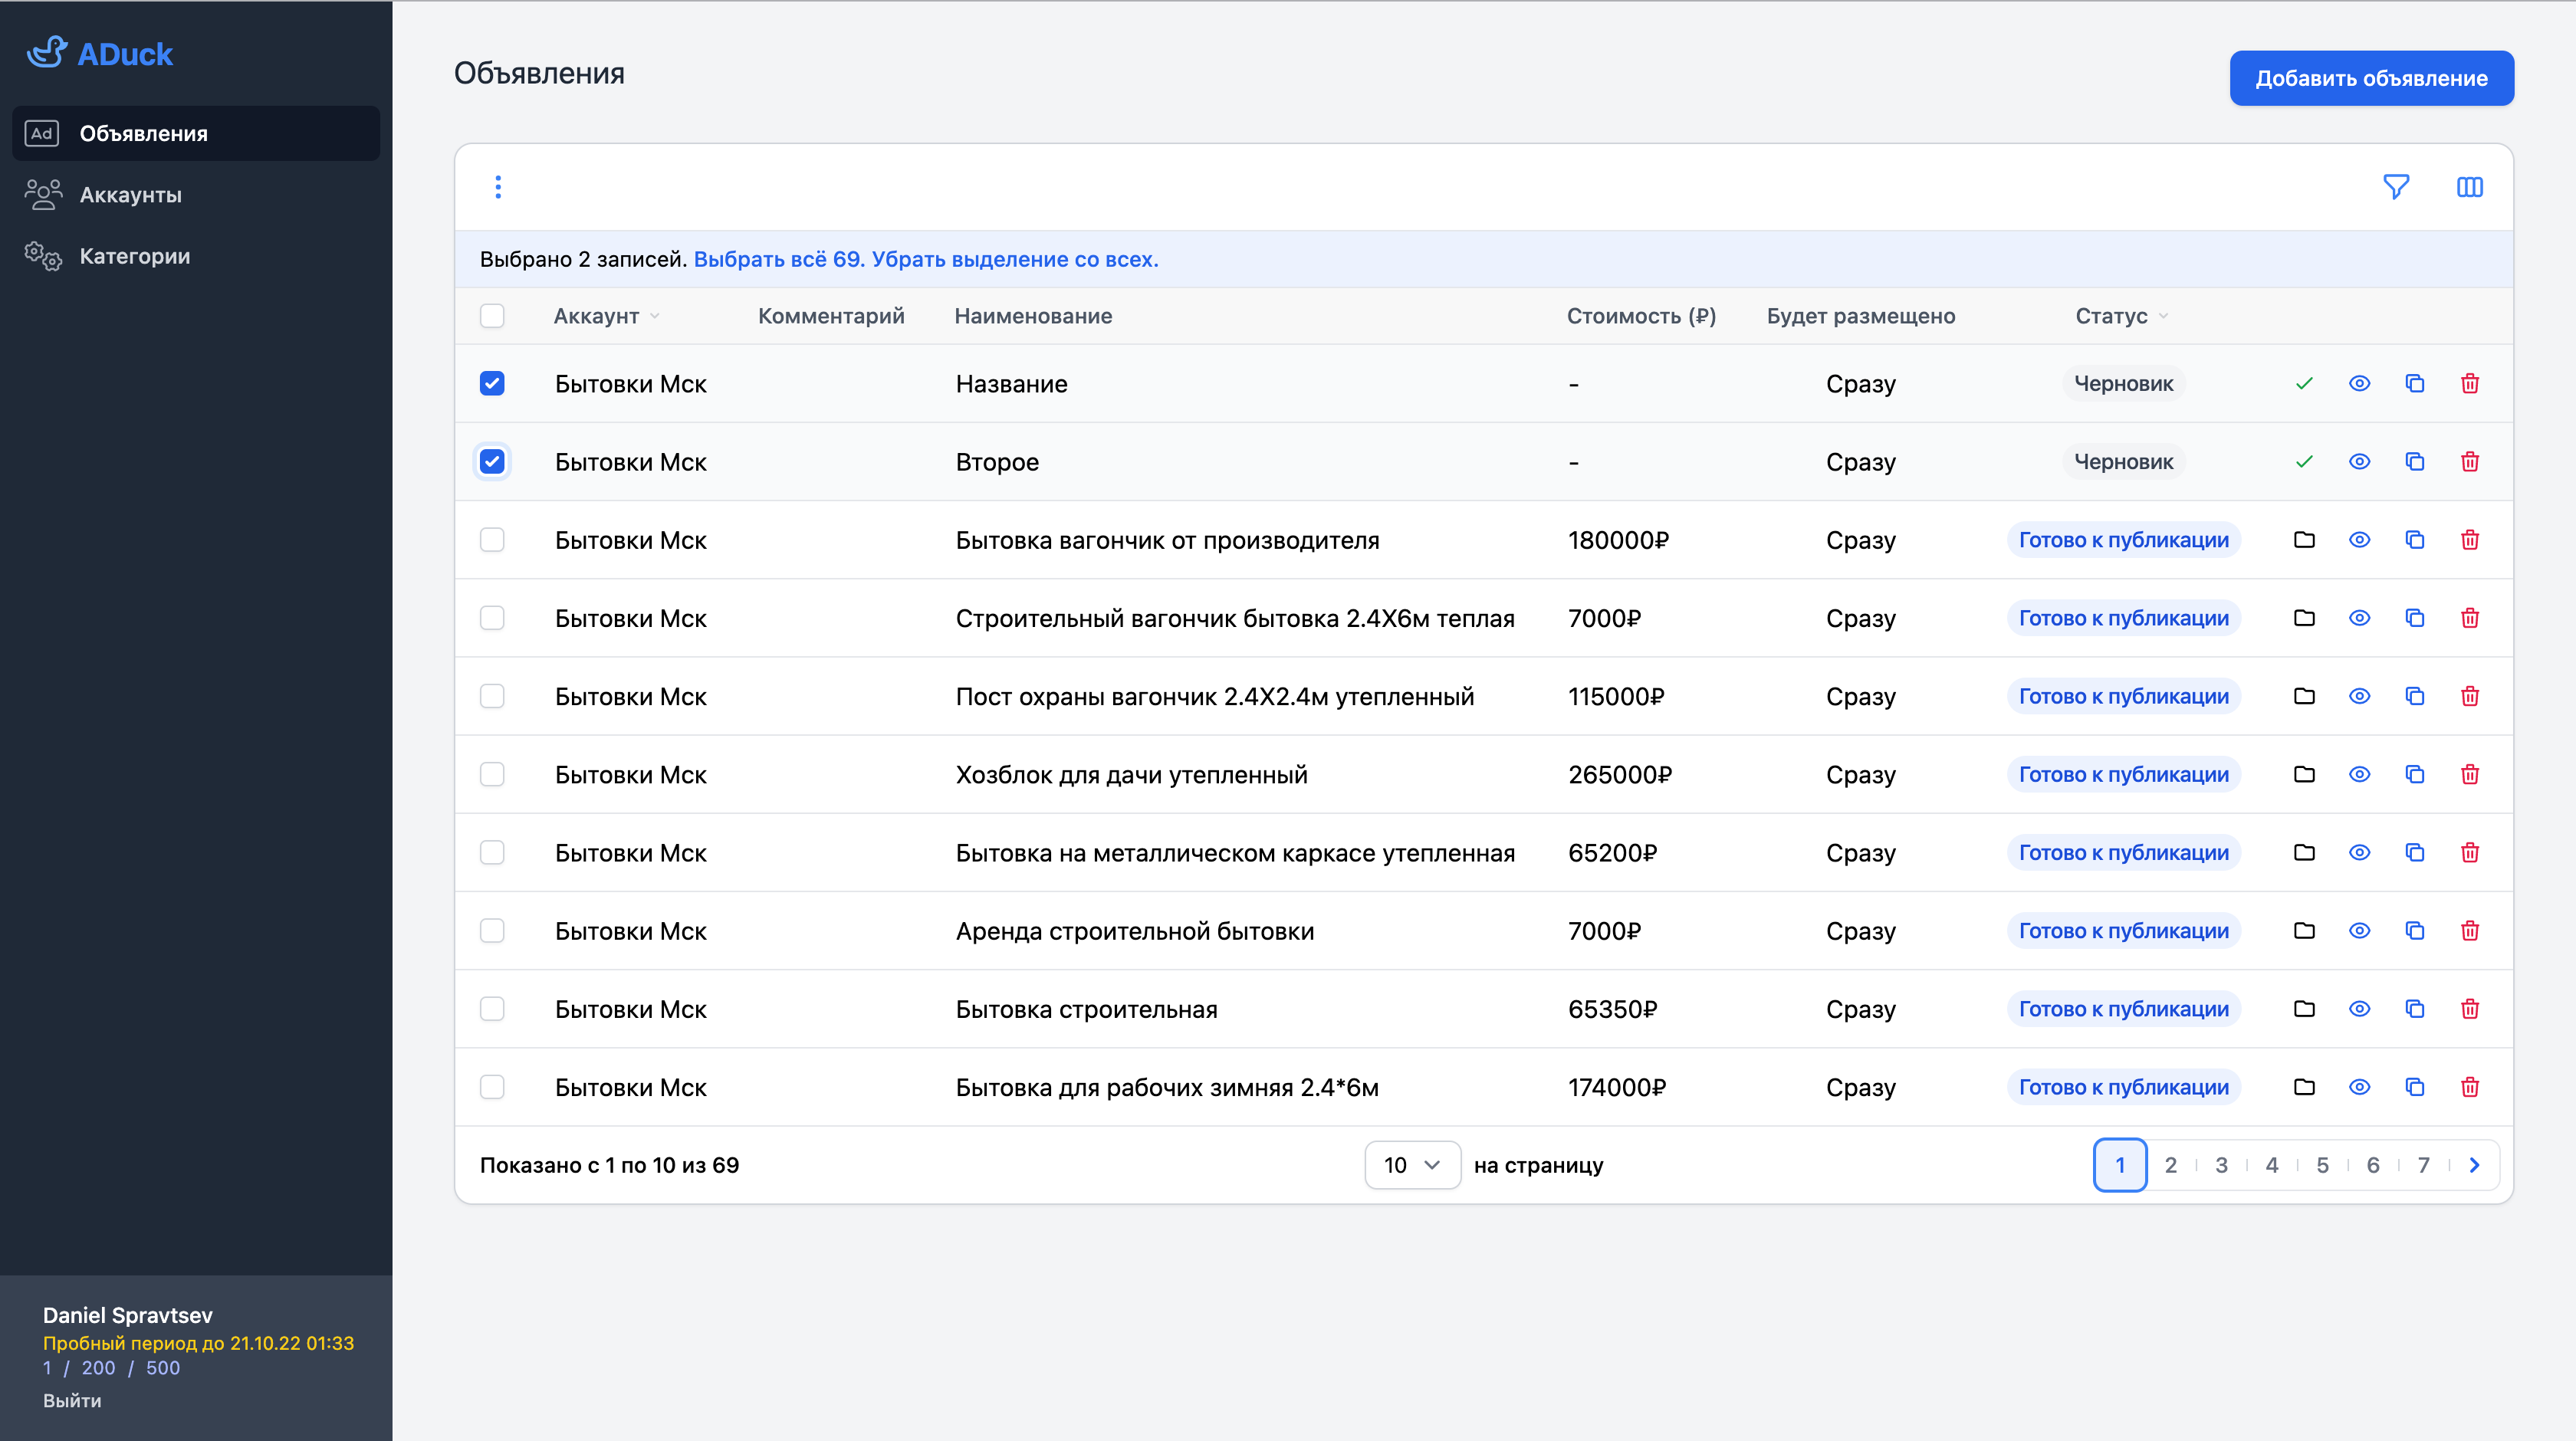View 'Аренда строительной бытовки' with eye icon
Screen dimensions: 2576x1441
[x=2359, y=931]
